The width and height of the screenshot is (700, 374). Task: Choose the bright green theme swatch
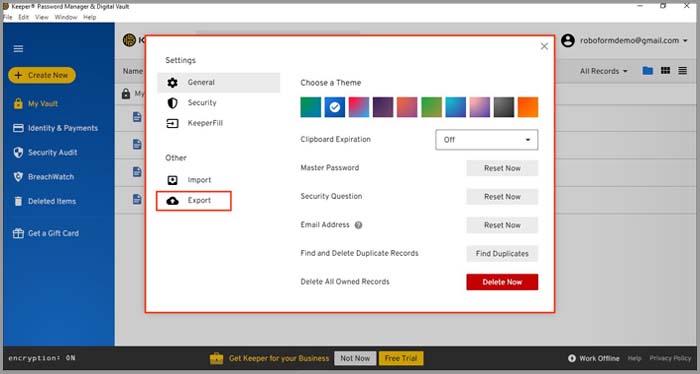(431, 107)
